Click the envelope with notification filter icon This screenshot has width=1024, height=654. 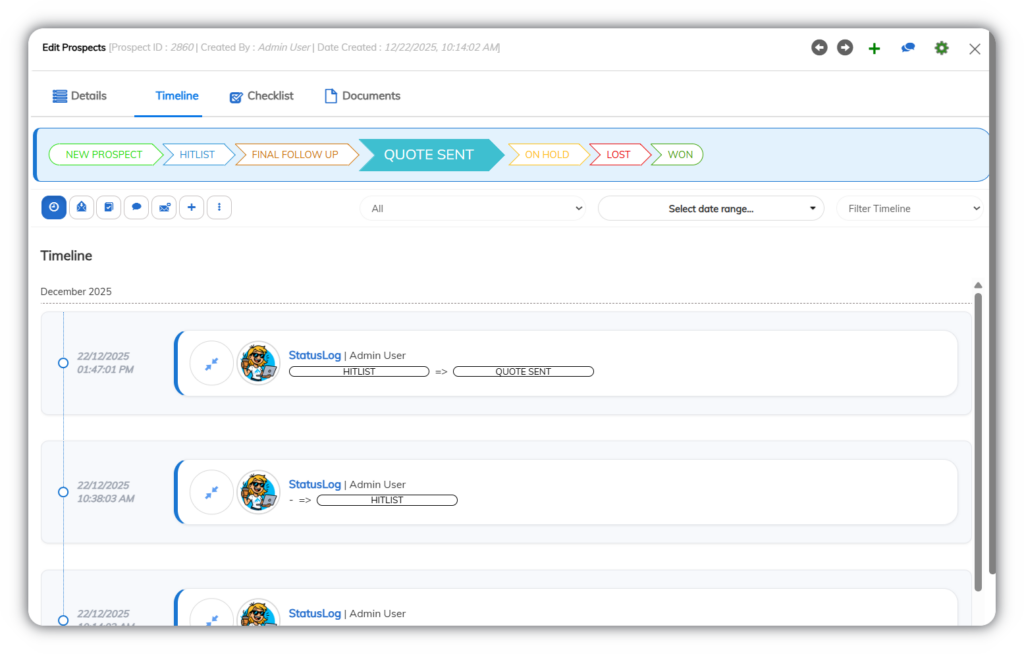click(x=165, y=207)
